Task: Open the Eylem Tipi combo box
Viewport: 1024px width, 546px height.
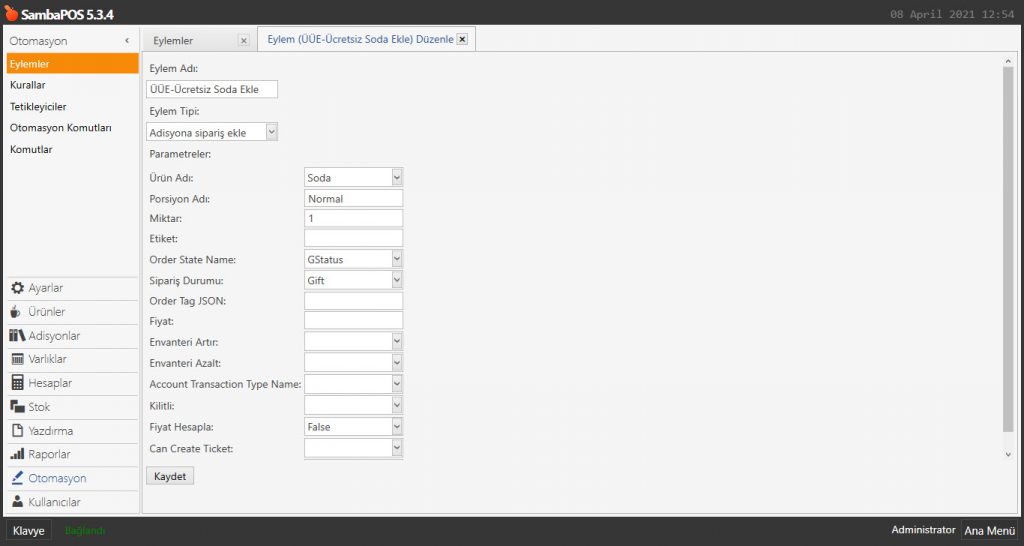Action: (x=272, y=132)
